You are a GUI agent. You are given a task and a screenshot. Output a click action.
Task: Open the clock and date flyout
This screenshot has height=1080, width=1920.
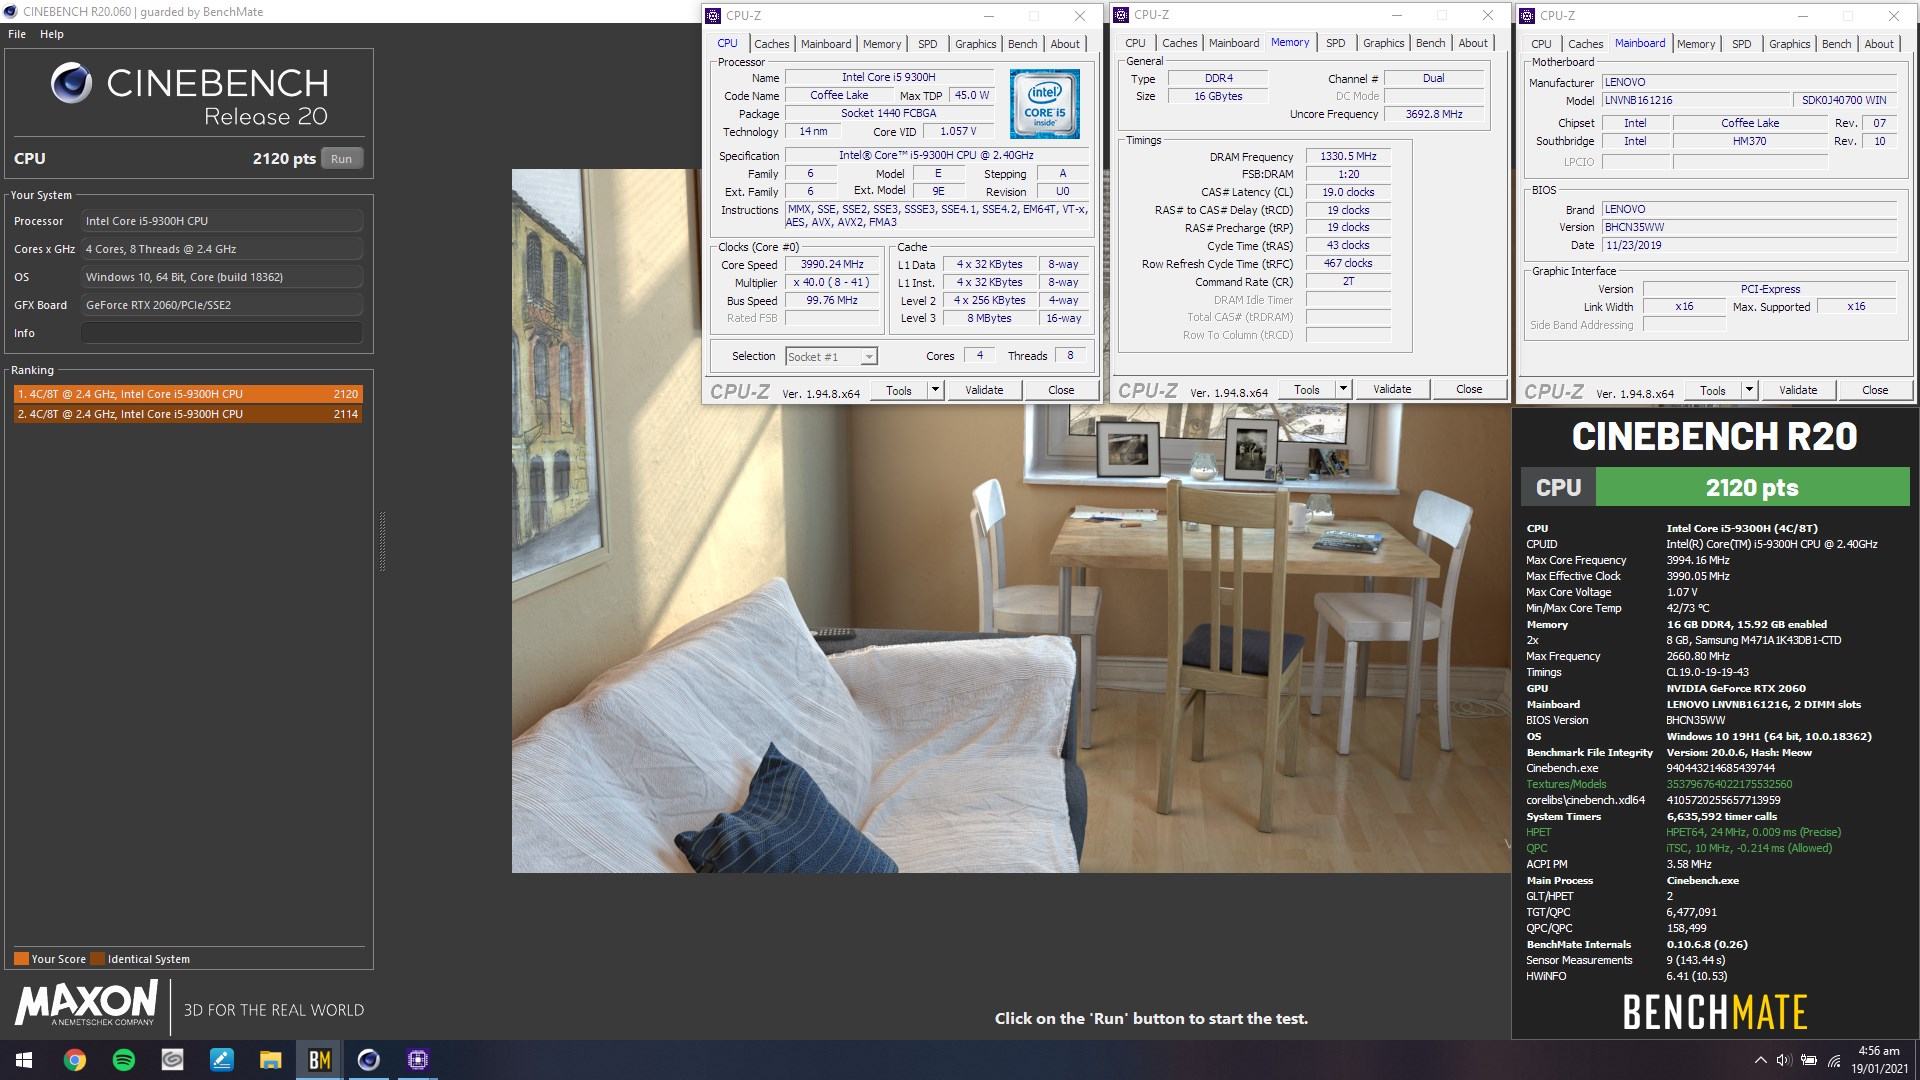(1879, 1060)
